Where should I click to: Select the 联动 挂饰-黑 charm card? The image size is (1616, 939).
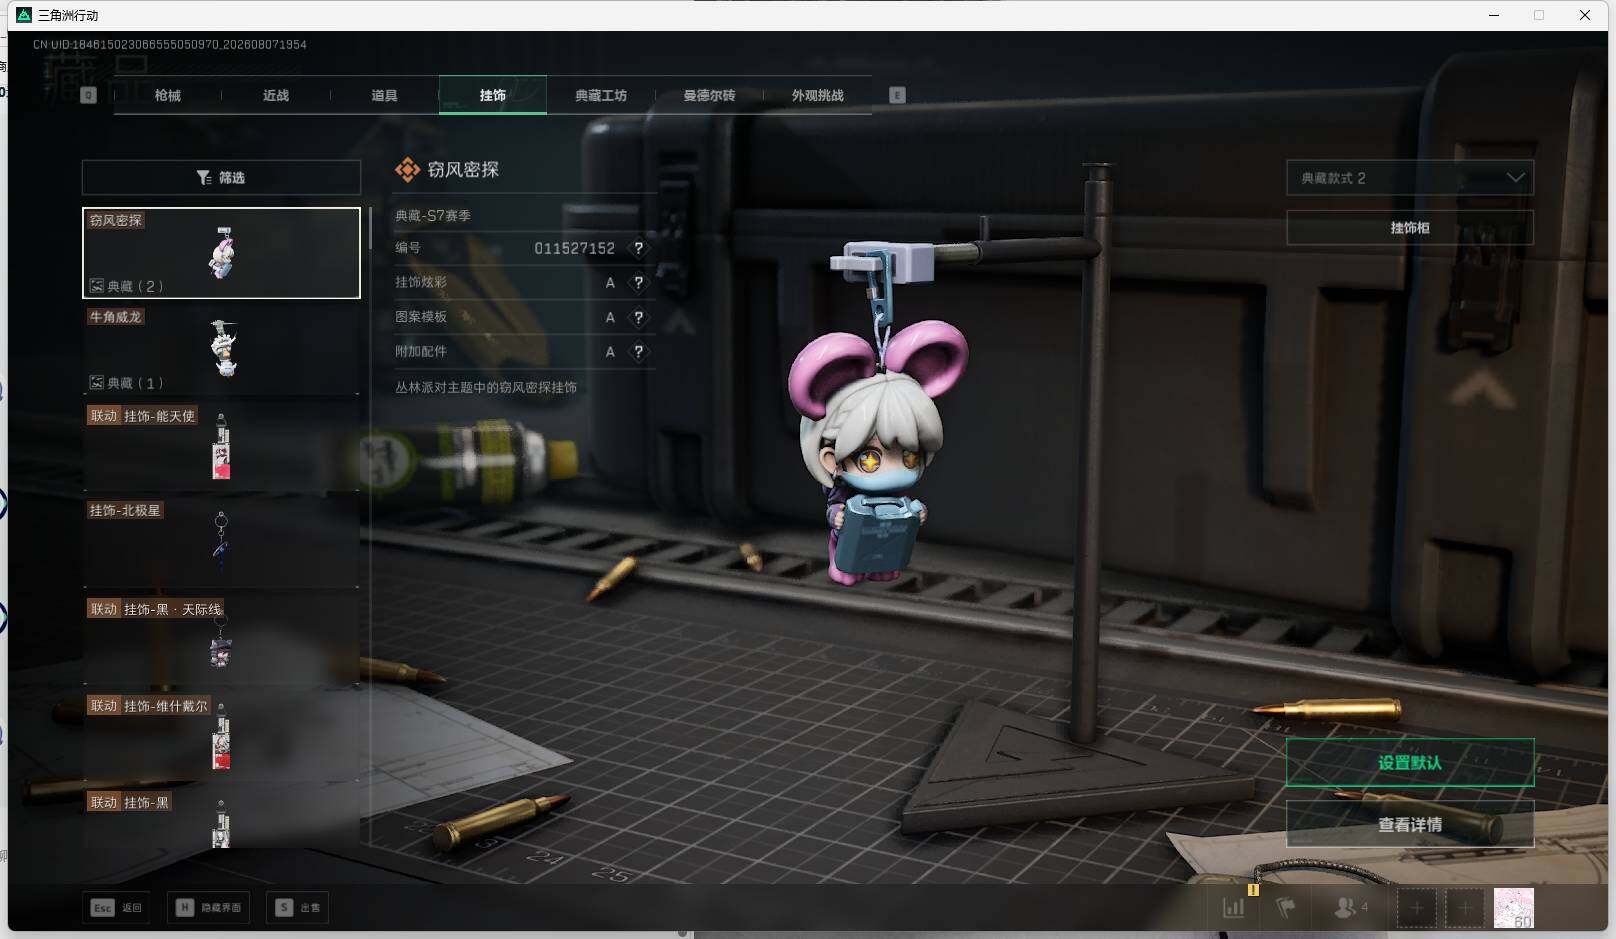[221, 820]
